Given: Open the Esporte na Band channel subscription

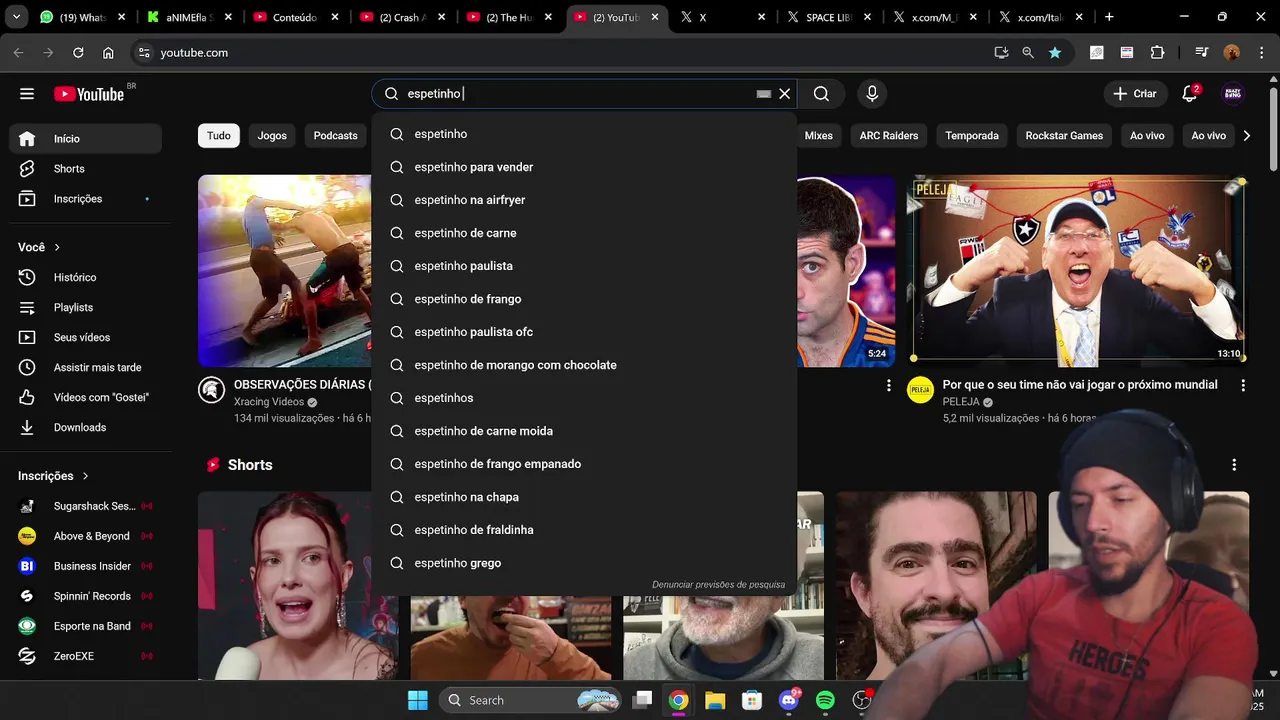Looking at the screenshot, I should [85, 626].
